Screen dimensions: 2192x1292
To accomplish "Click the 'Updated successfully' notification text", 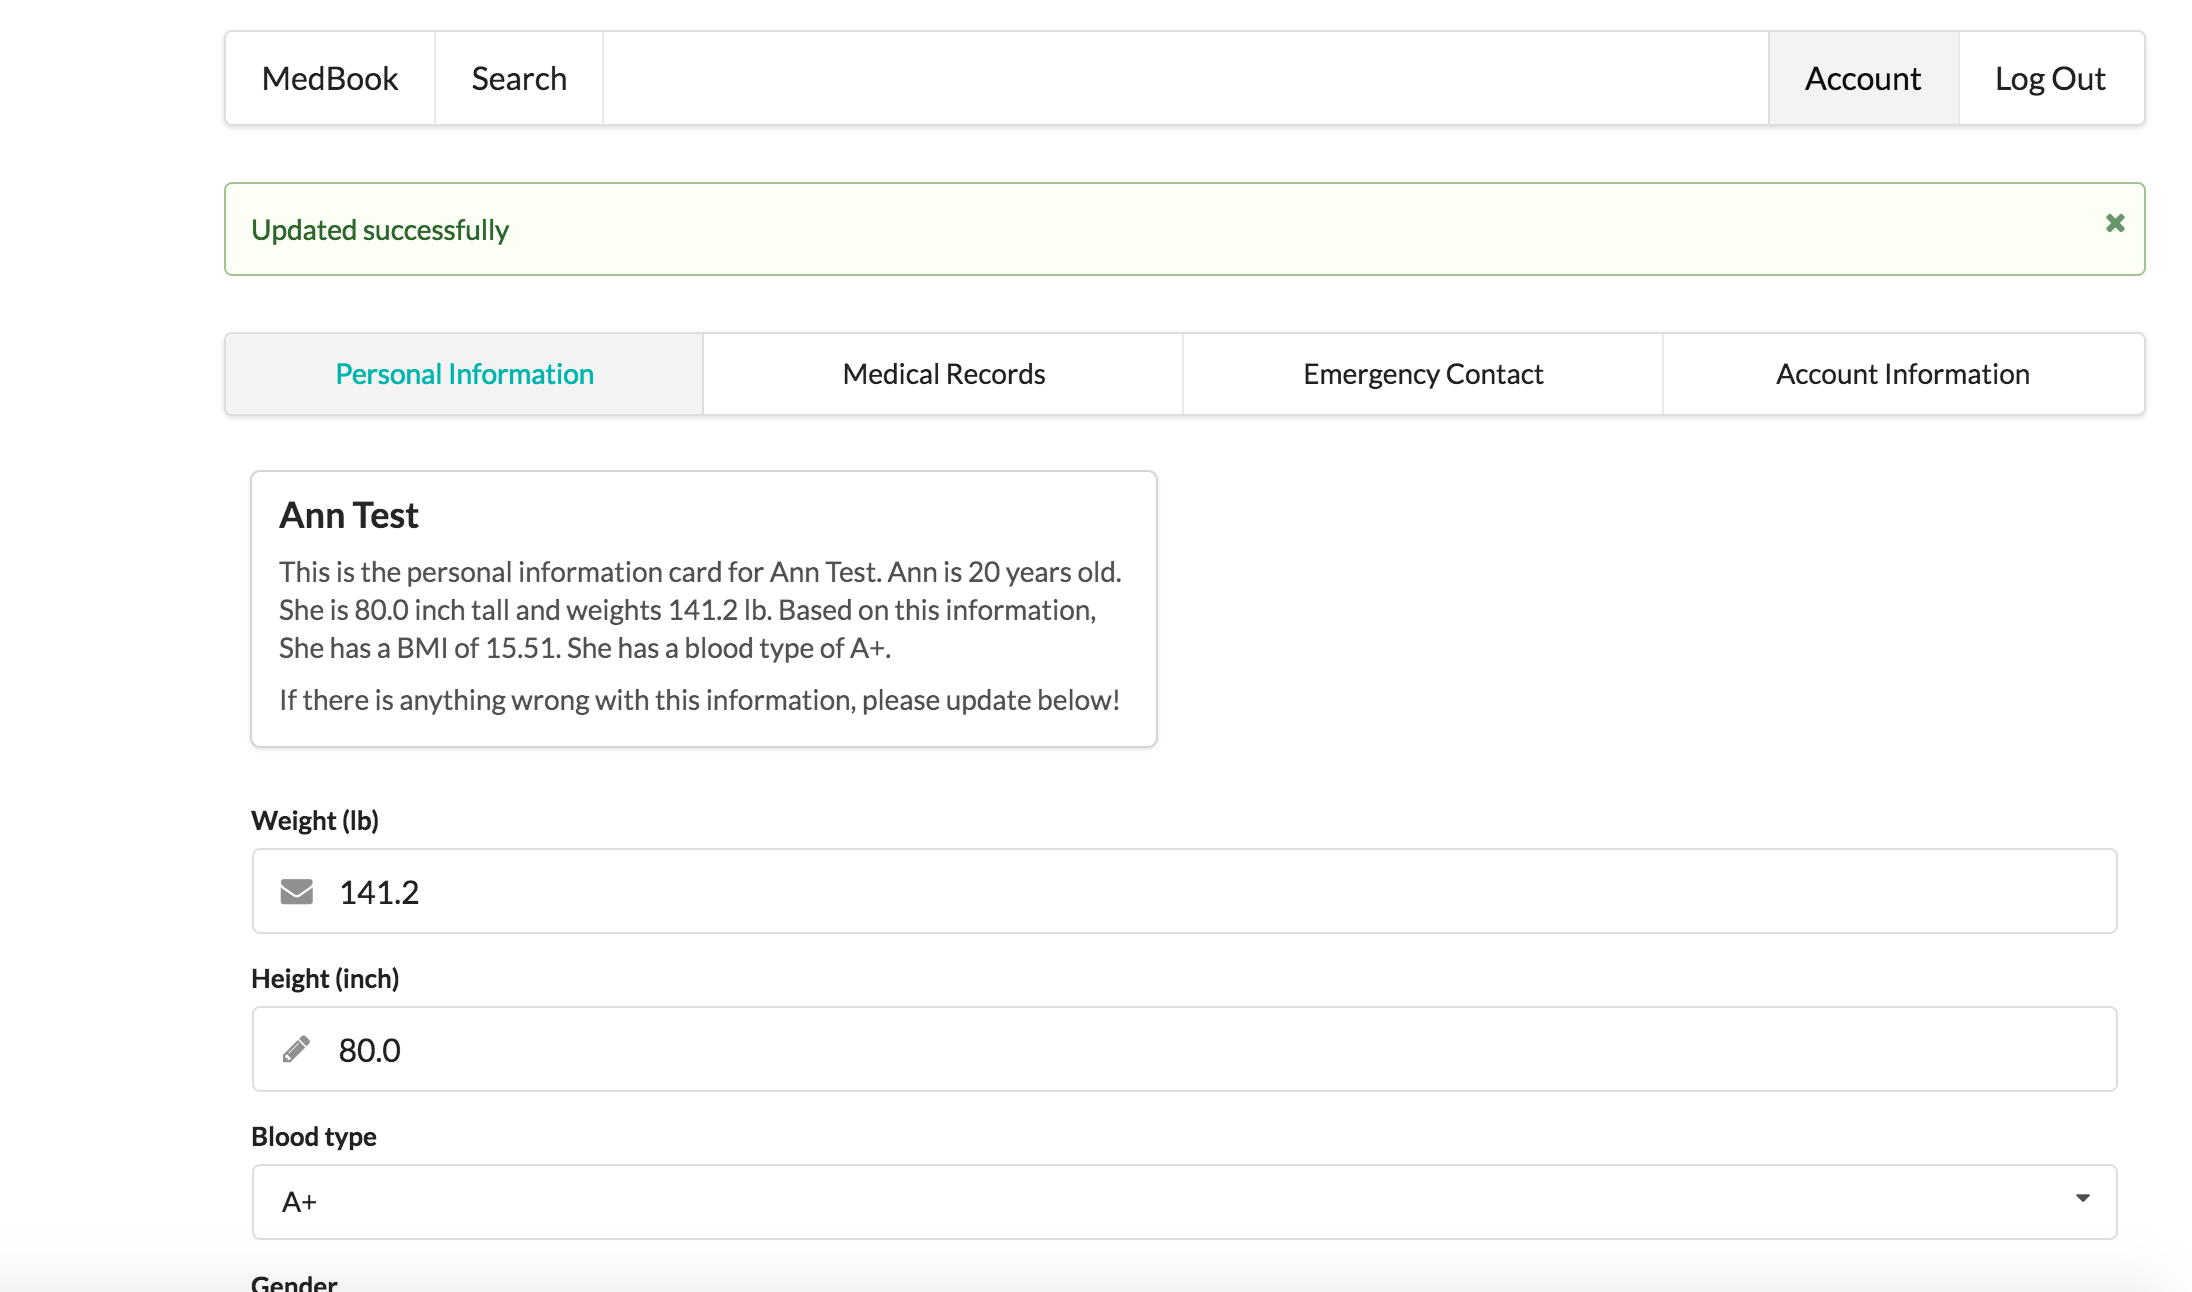I will coord(380,230).
